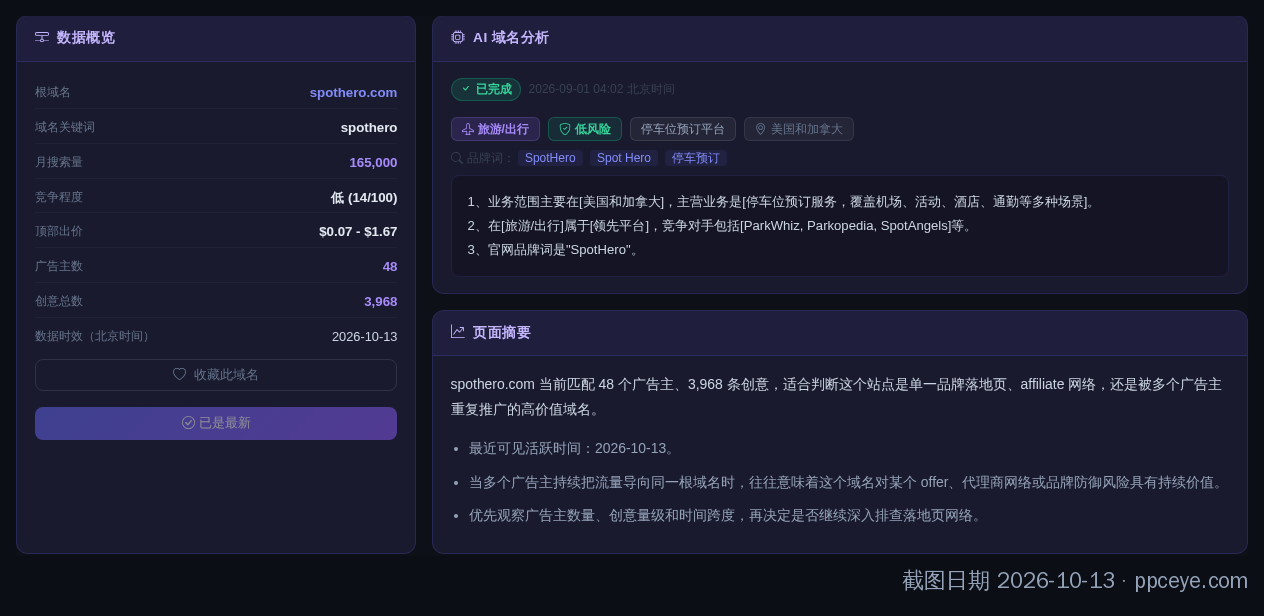The image size is (1264, 616).
Task: Click the 收藏此域名 button
Action: 216,375
